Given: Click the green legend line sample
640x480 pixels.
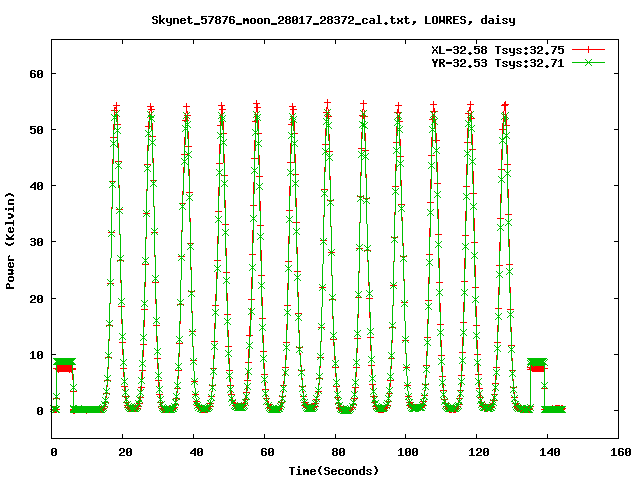Looking at the screenshot, I should click(588, 62).
